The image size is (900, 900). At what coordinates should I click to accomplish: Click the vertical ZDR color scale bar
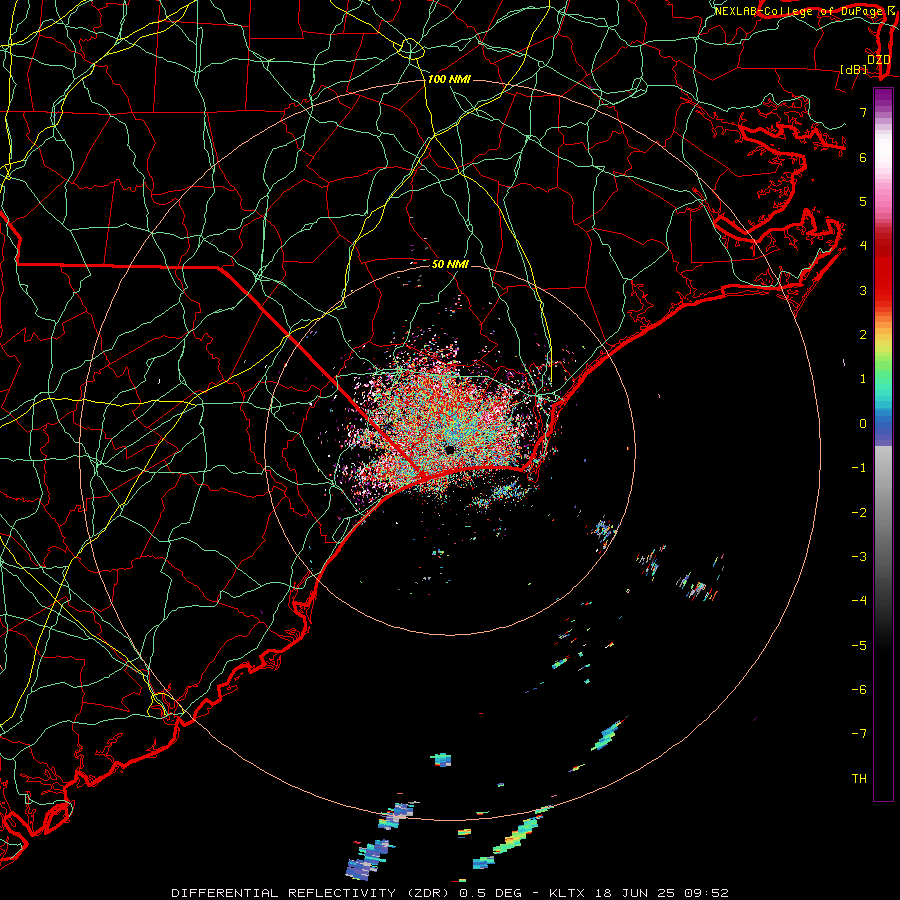(883, 445)
